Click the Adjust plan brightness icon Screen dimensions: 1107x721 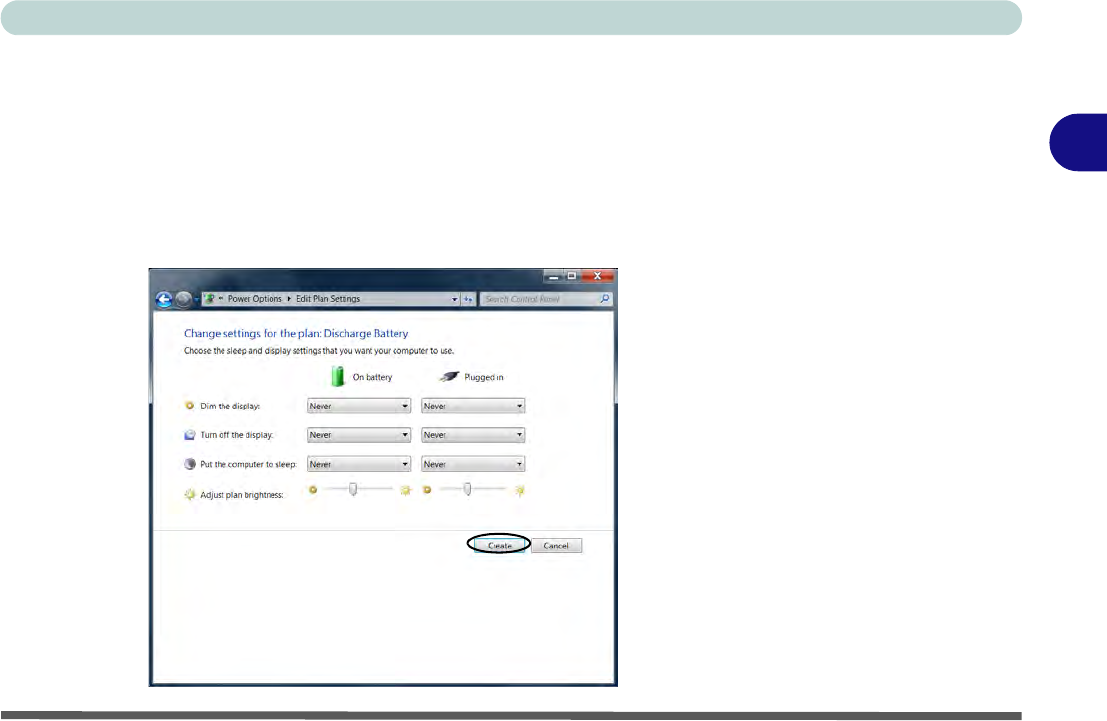(189, 494)
